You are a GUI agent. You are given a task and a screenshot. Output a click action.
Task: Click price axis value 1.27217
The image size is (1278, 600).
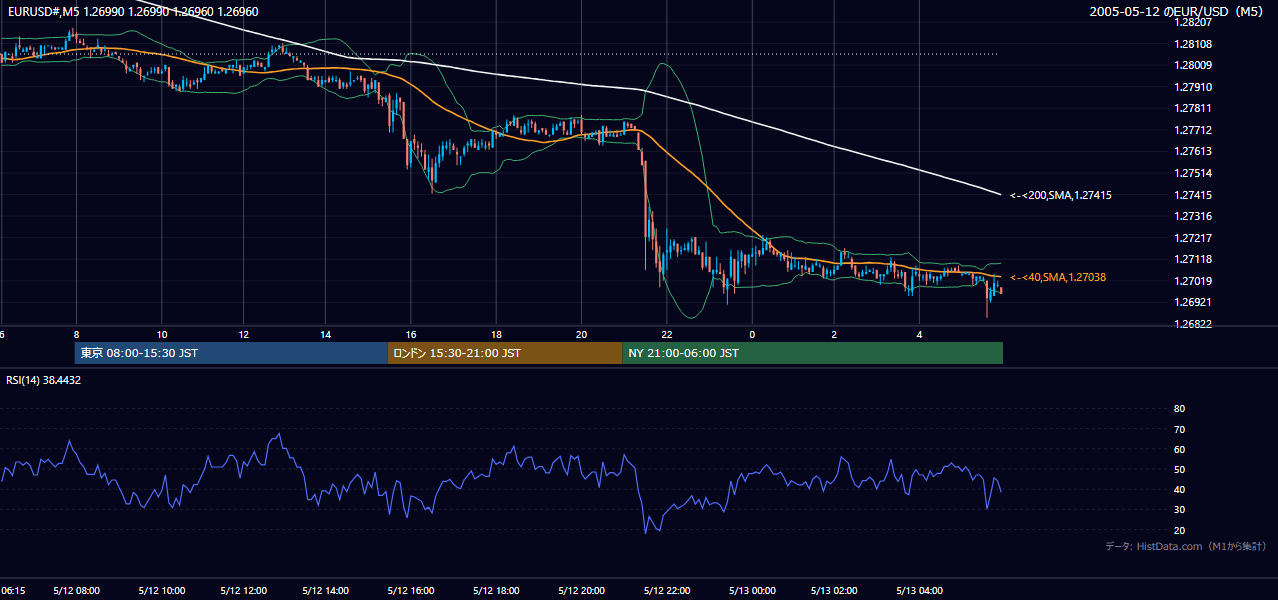1193,238
